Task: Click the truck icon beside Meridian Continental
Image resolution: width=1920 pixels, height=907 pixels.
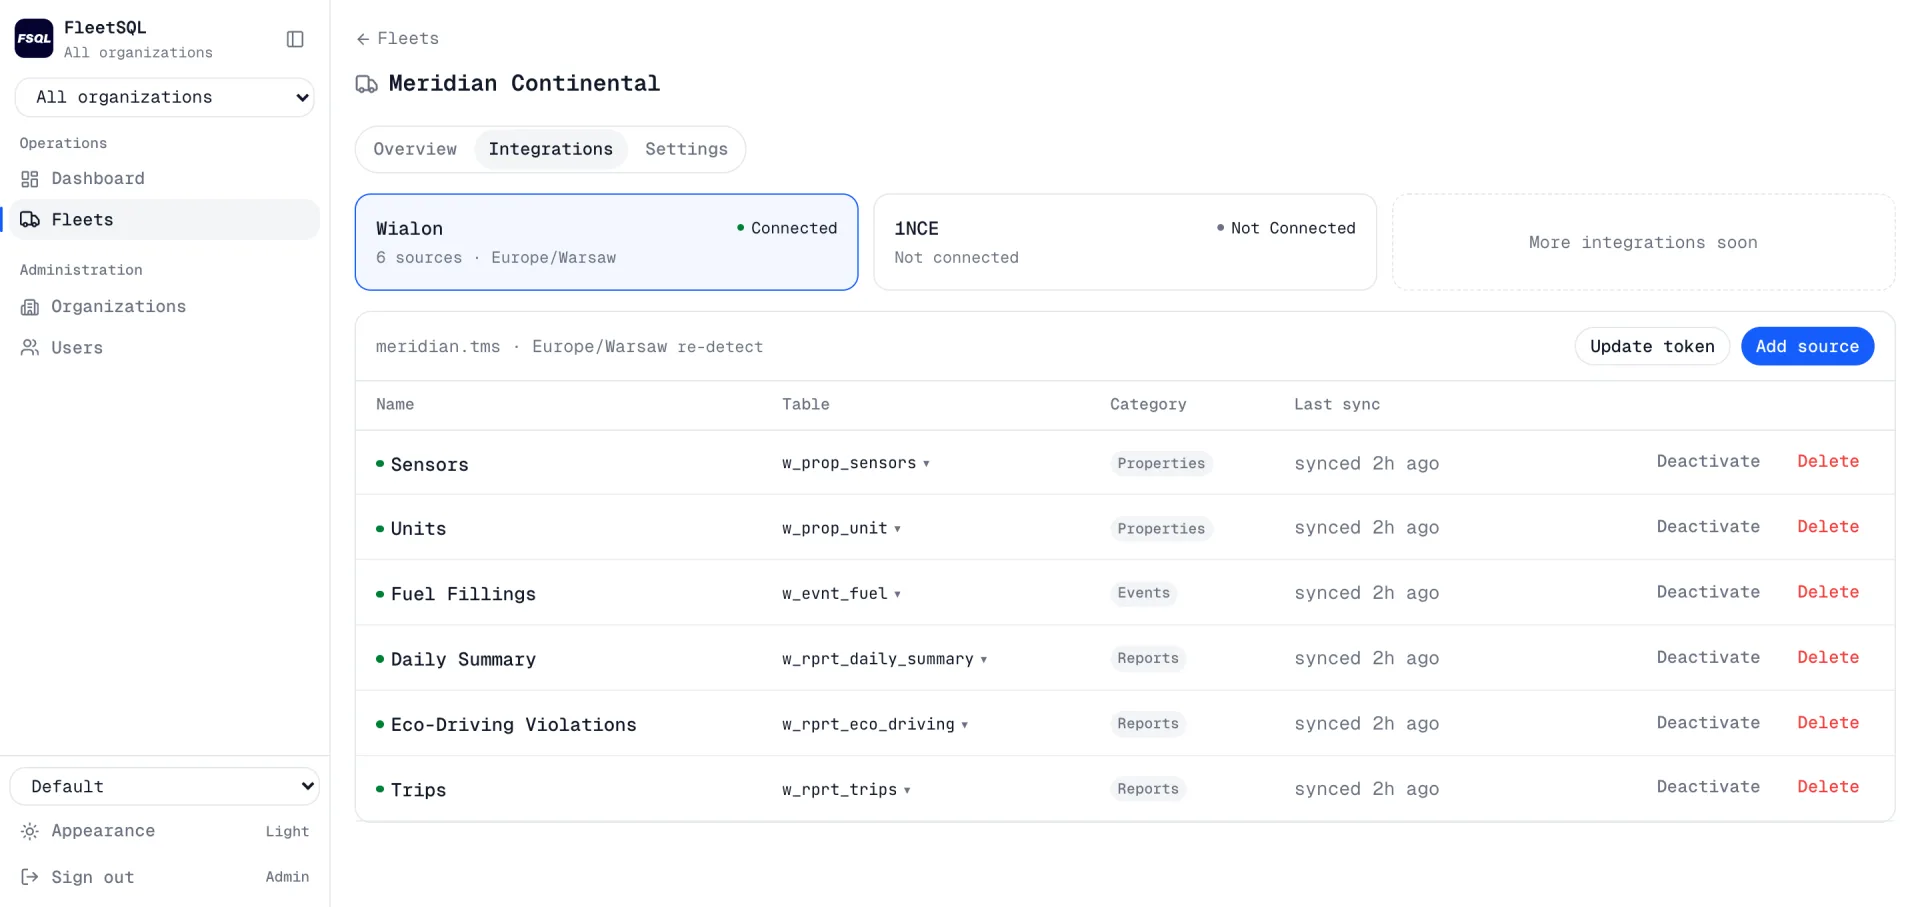Action: [x=367, y=84]
